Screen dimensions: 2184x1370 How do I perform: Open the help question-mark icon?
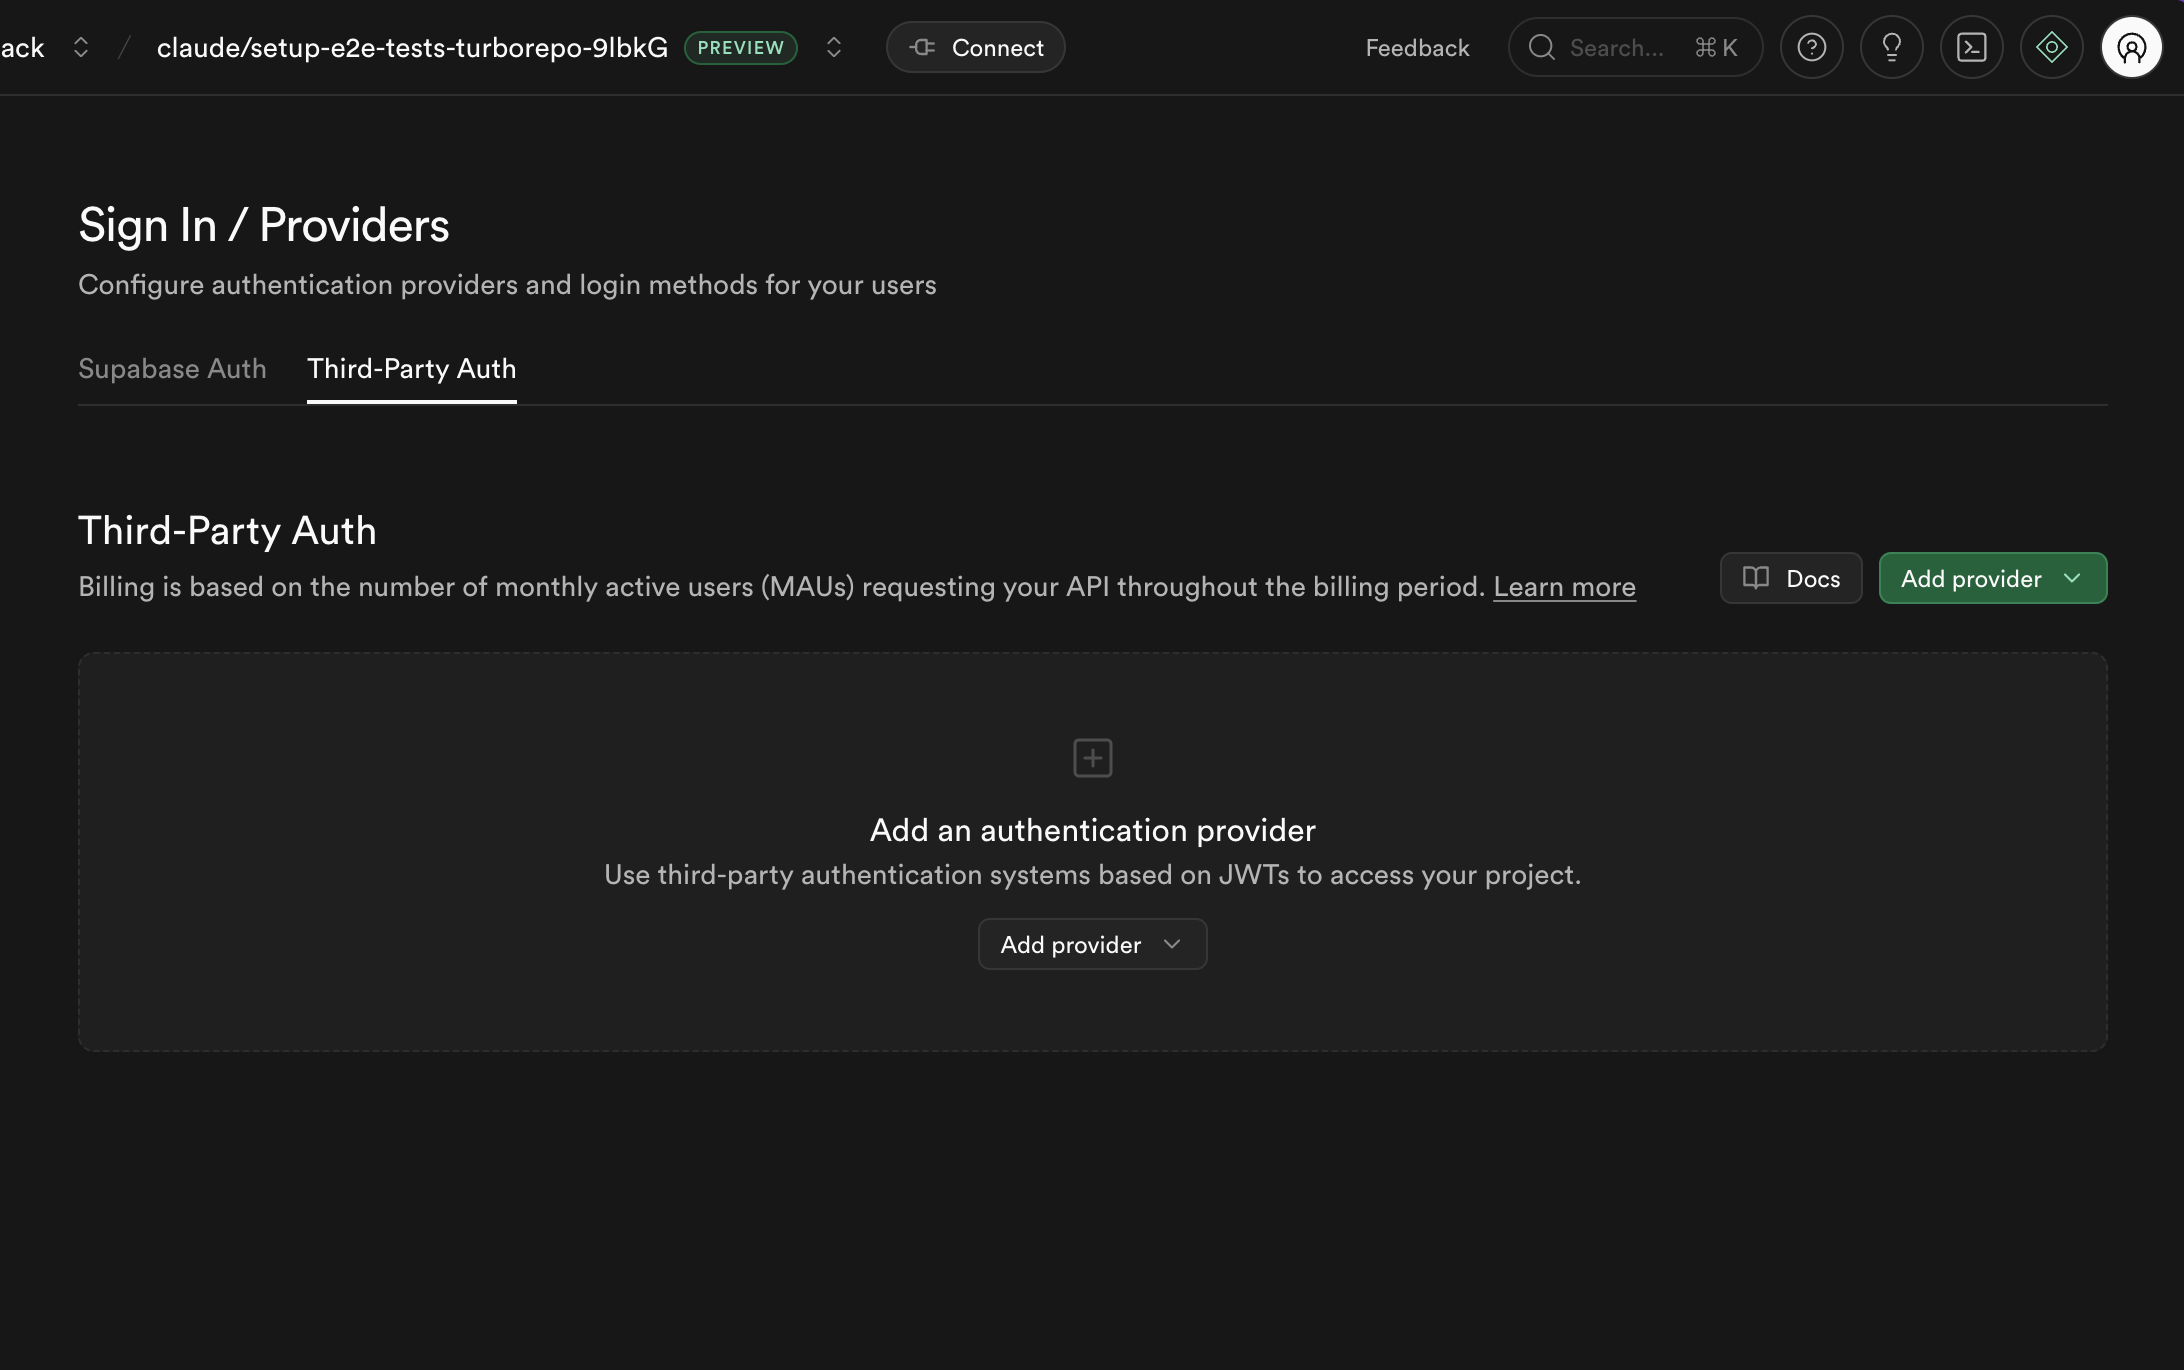coord(1811,47)
